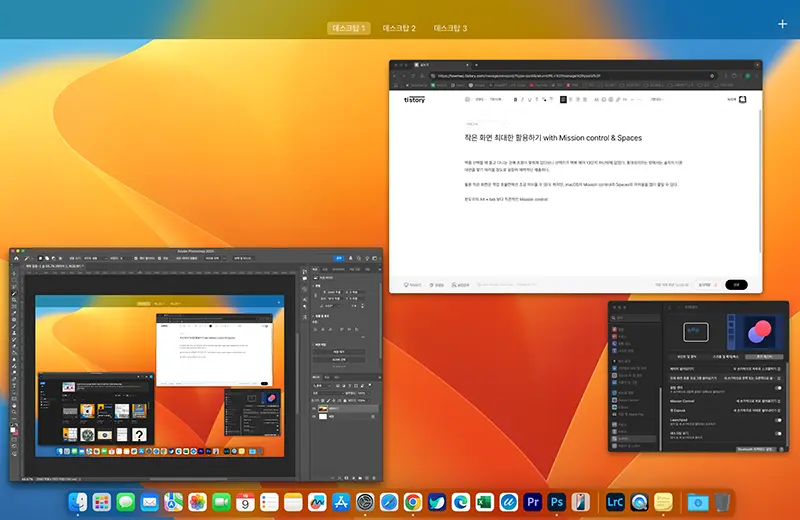The height and width of the screenshot is (520, 800).
Task: Open the swipe between pages dropdown
Action: pos(757,368)
